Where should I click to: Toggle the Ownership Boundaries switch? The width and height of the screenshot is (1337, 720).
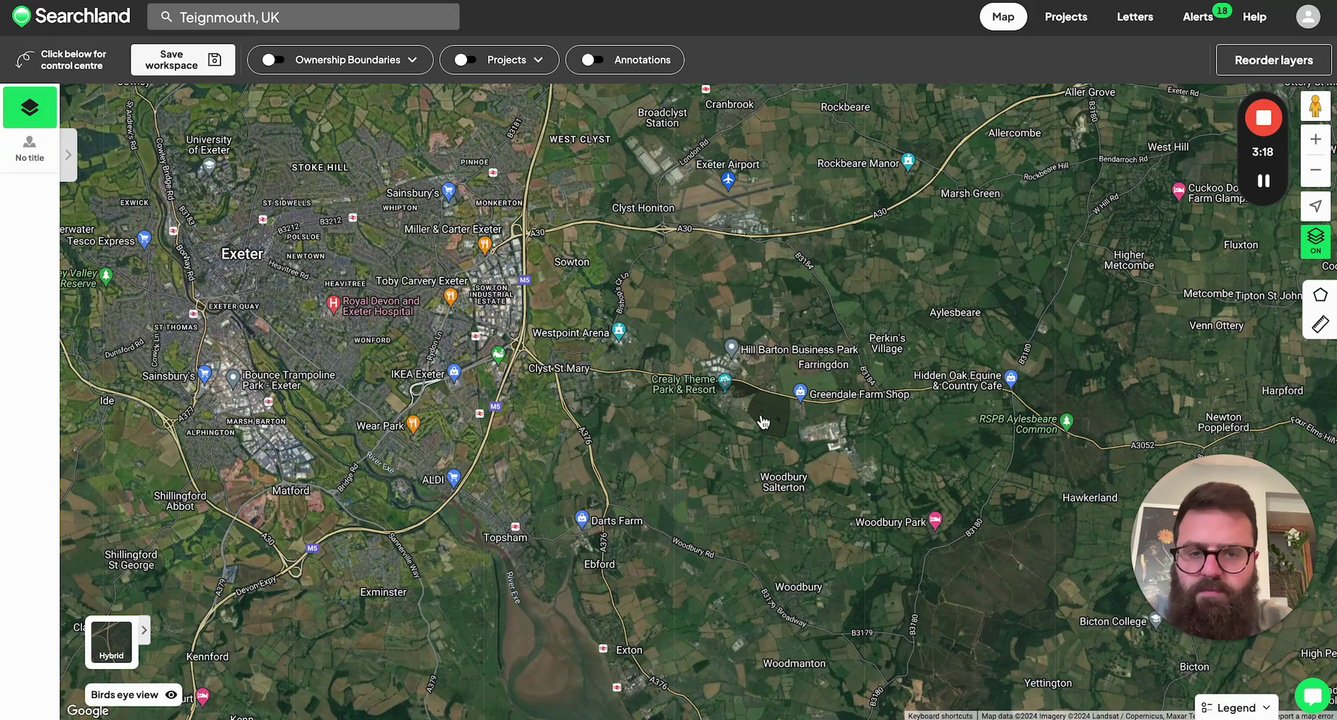click(x=273, y=60)
